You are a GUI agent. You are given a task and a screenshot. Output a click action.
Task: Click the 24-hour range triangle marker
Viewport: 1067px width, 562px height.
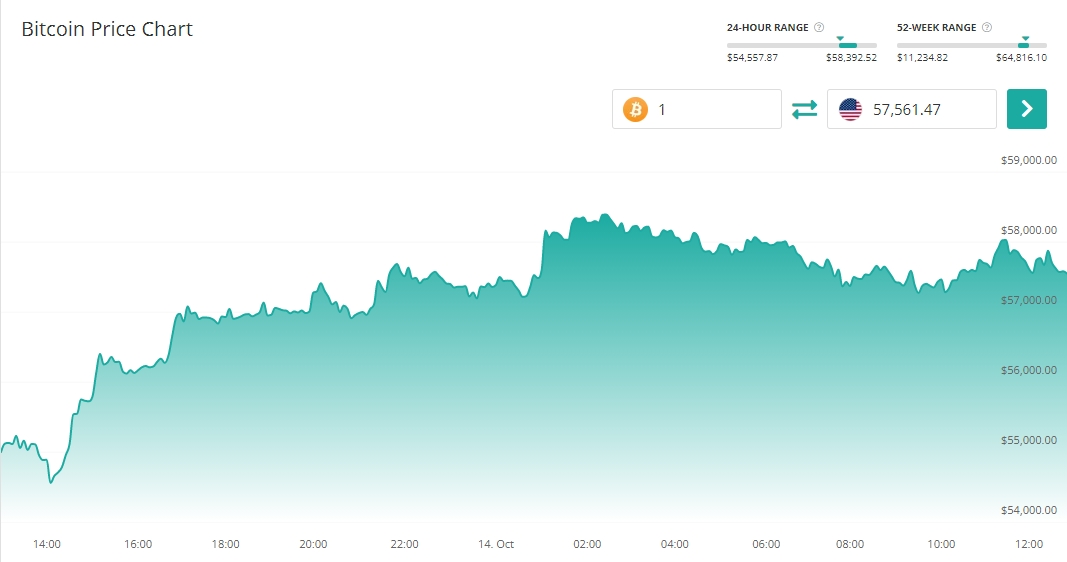coord(840,38)
